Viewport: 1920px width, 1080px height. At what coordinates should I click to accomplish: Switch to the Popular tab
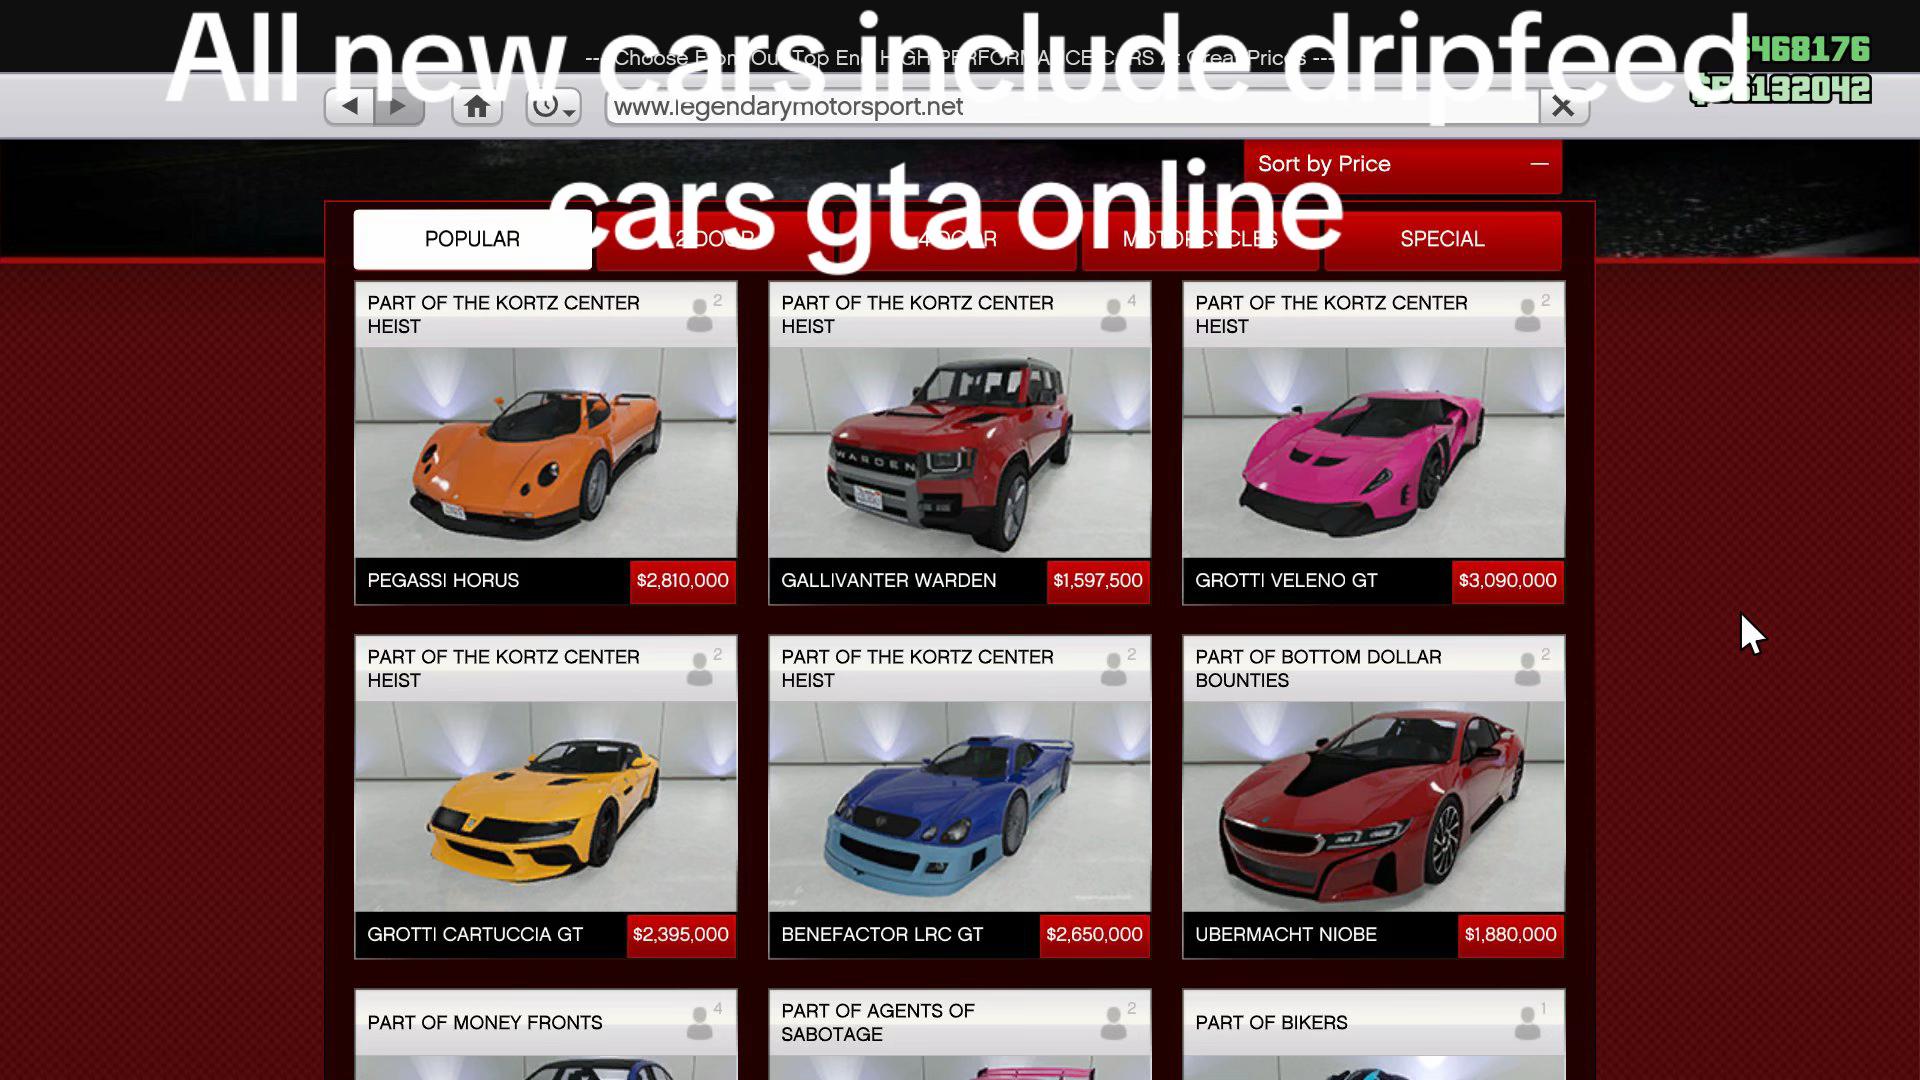tap(472, 239)
